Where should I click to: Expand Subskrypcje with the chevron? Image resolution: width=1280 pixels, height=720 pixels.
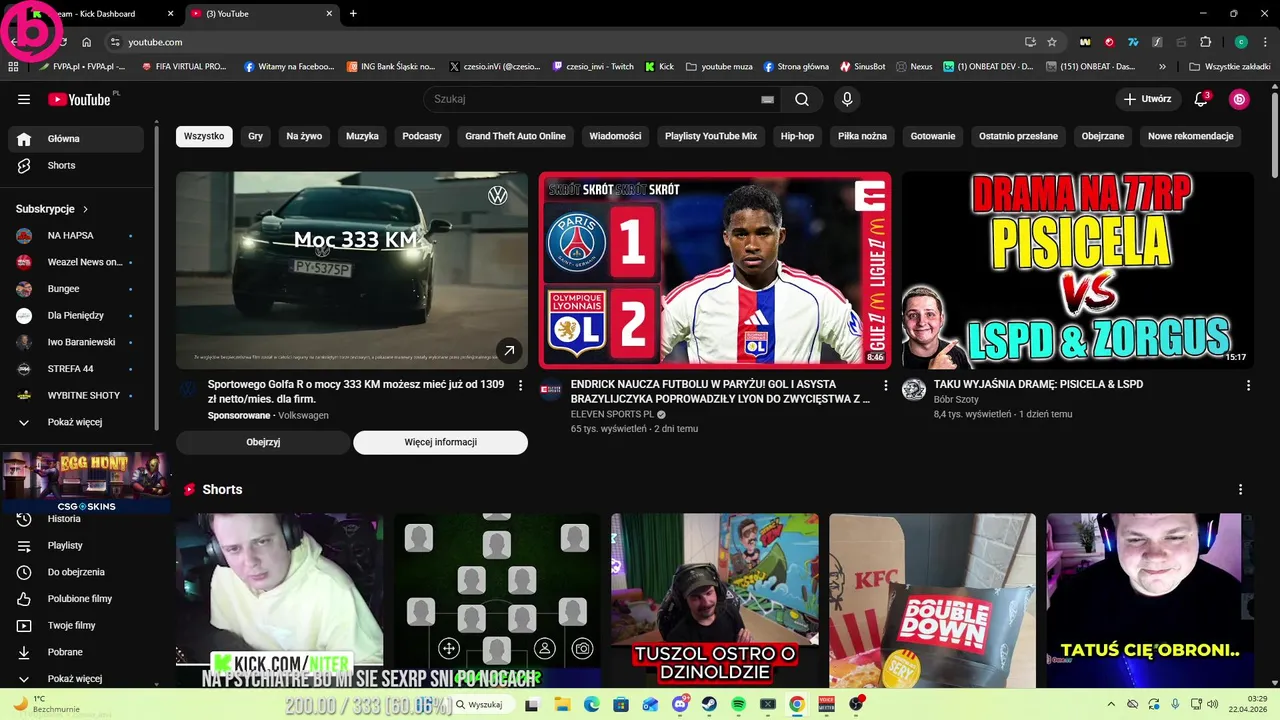(x=85, y=209)
